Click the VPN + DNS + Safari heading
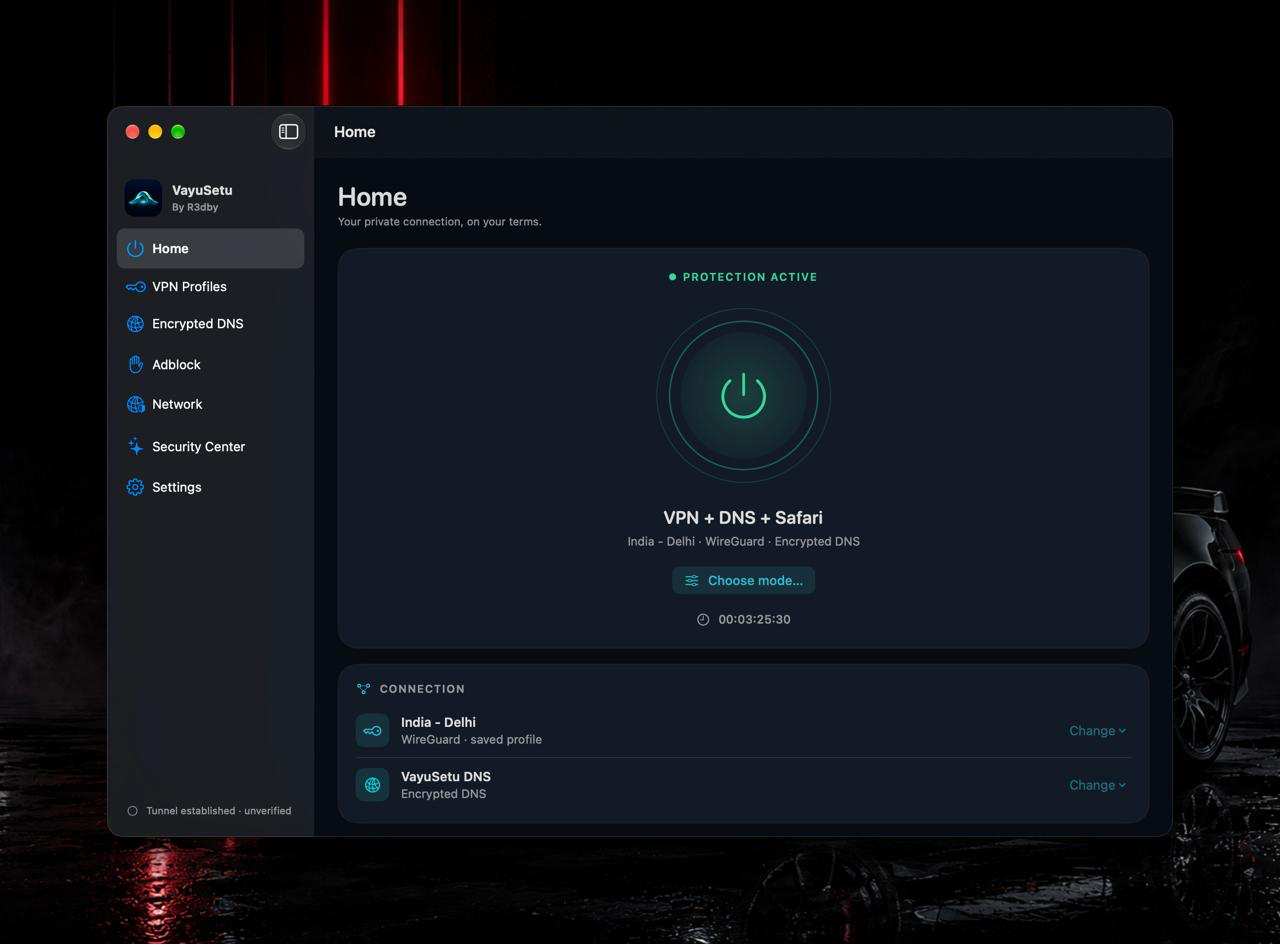 743,518
